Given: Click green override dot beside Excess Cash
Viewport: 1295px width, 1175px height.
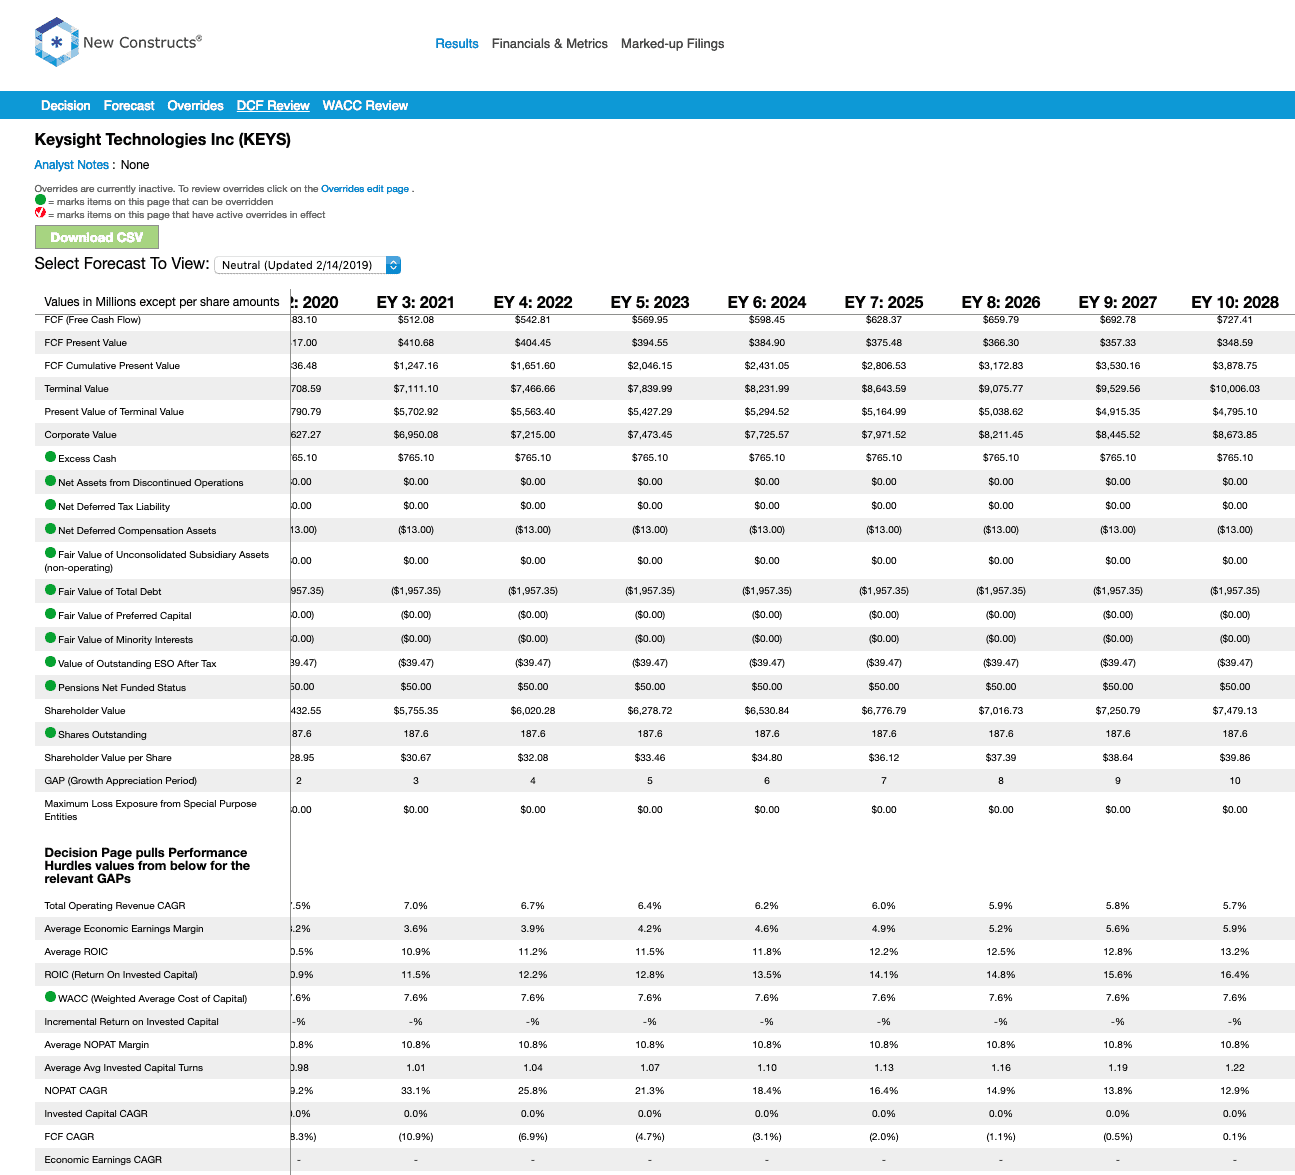Looking at the screenshot, I should 50,457.
